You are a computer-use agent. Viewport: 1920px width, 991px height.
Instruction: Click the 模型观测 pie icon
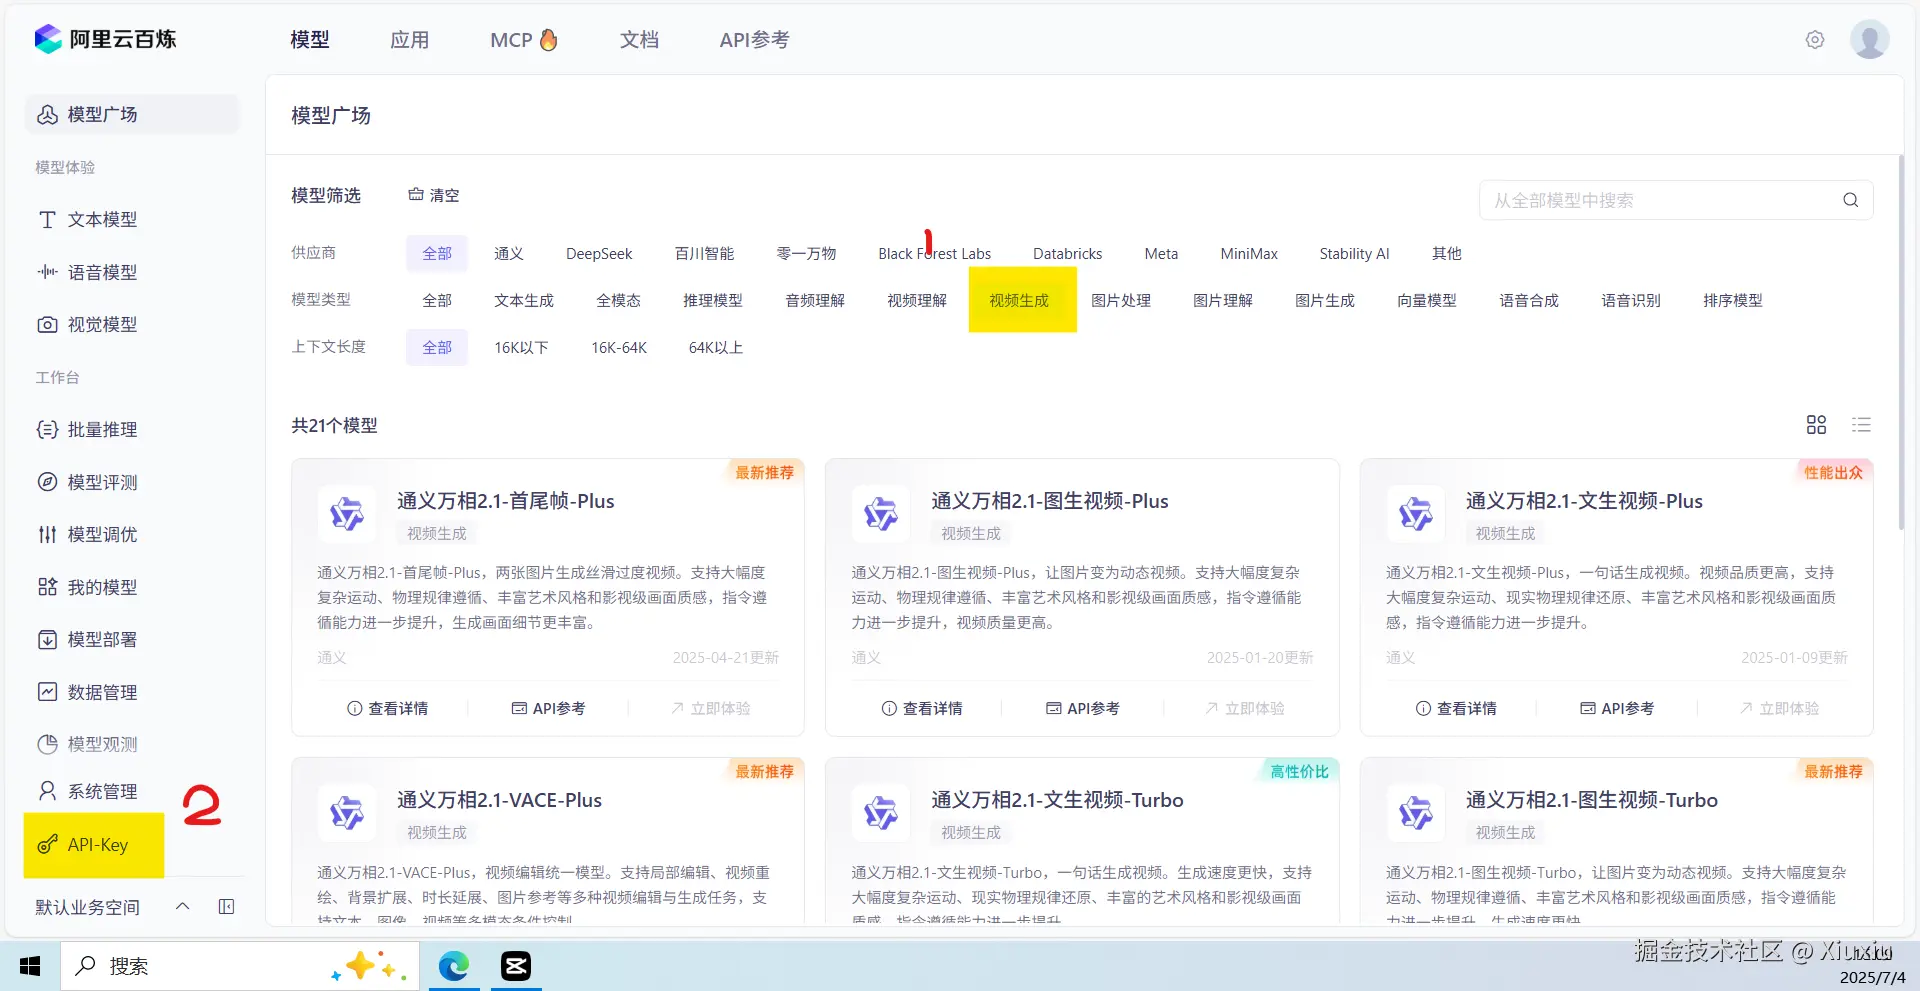(47, 744)
